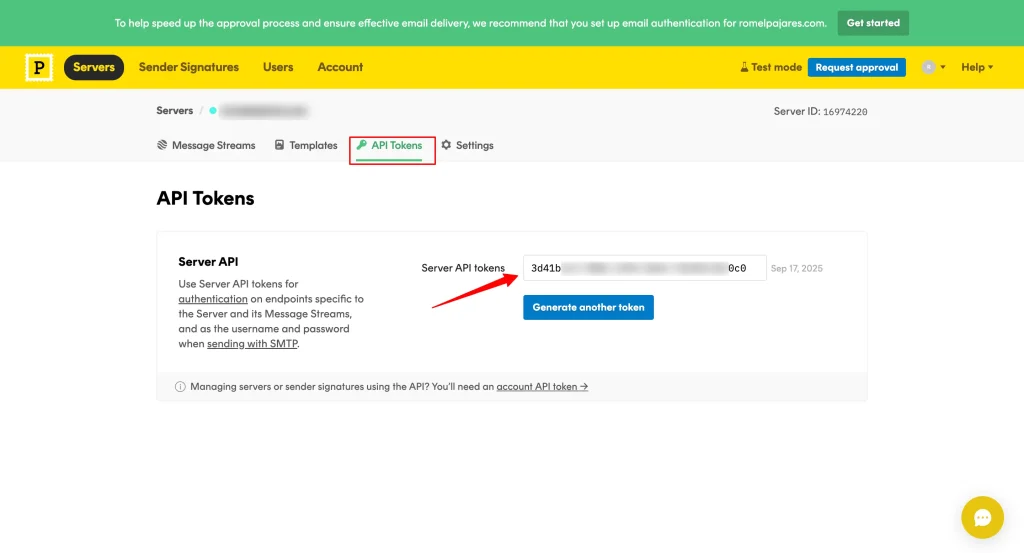Screen dimensions: 1024x553
Task: Click the Templates document icon
Action: click(x=279, y=145)
